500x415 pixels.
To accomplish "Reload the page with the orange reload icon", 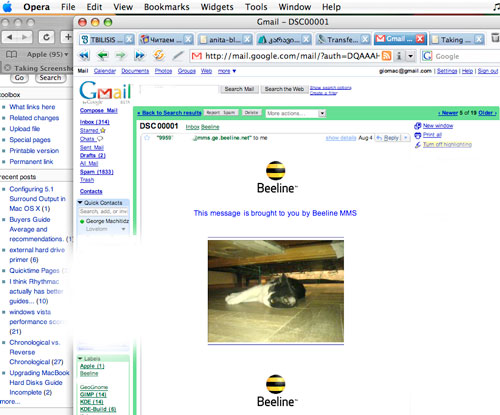I will (x=159, y=55).
